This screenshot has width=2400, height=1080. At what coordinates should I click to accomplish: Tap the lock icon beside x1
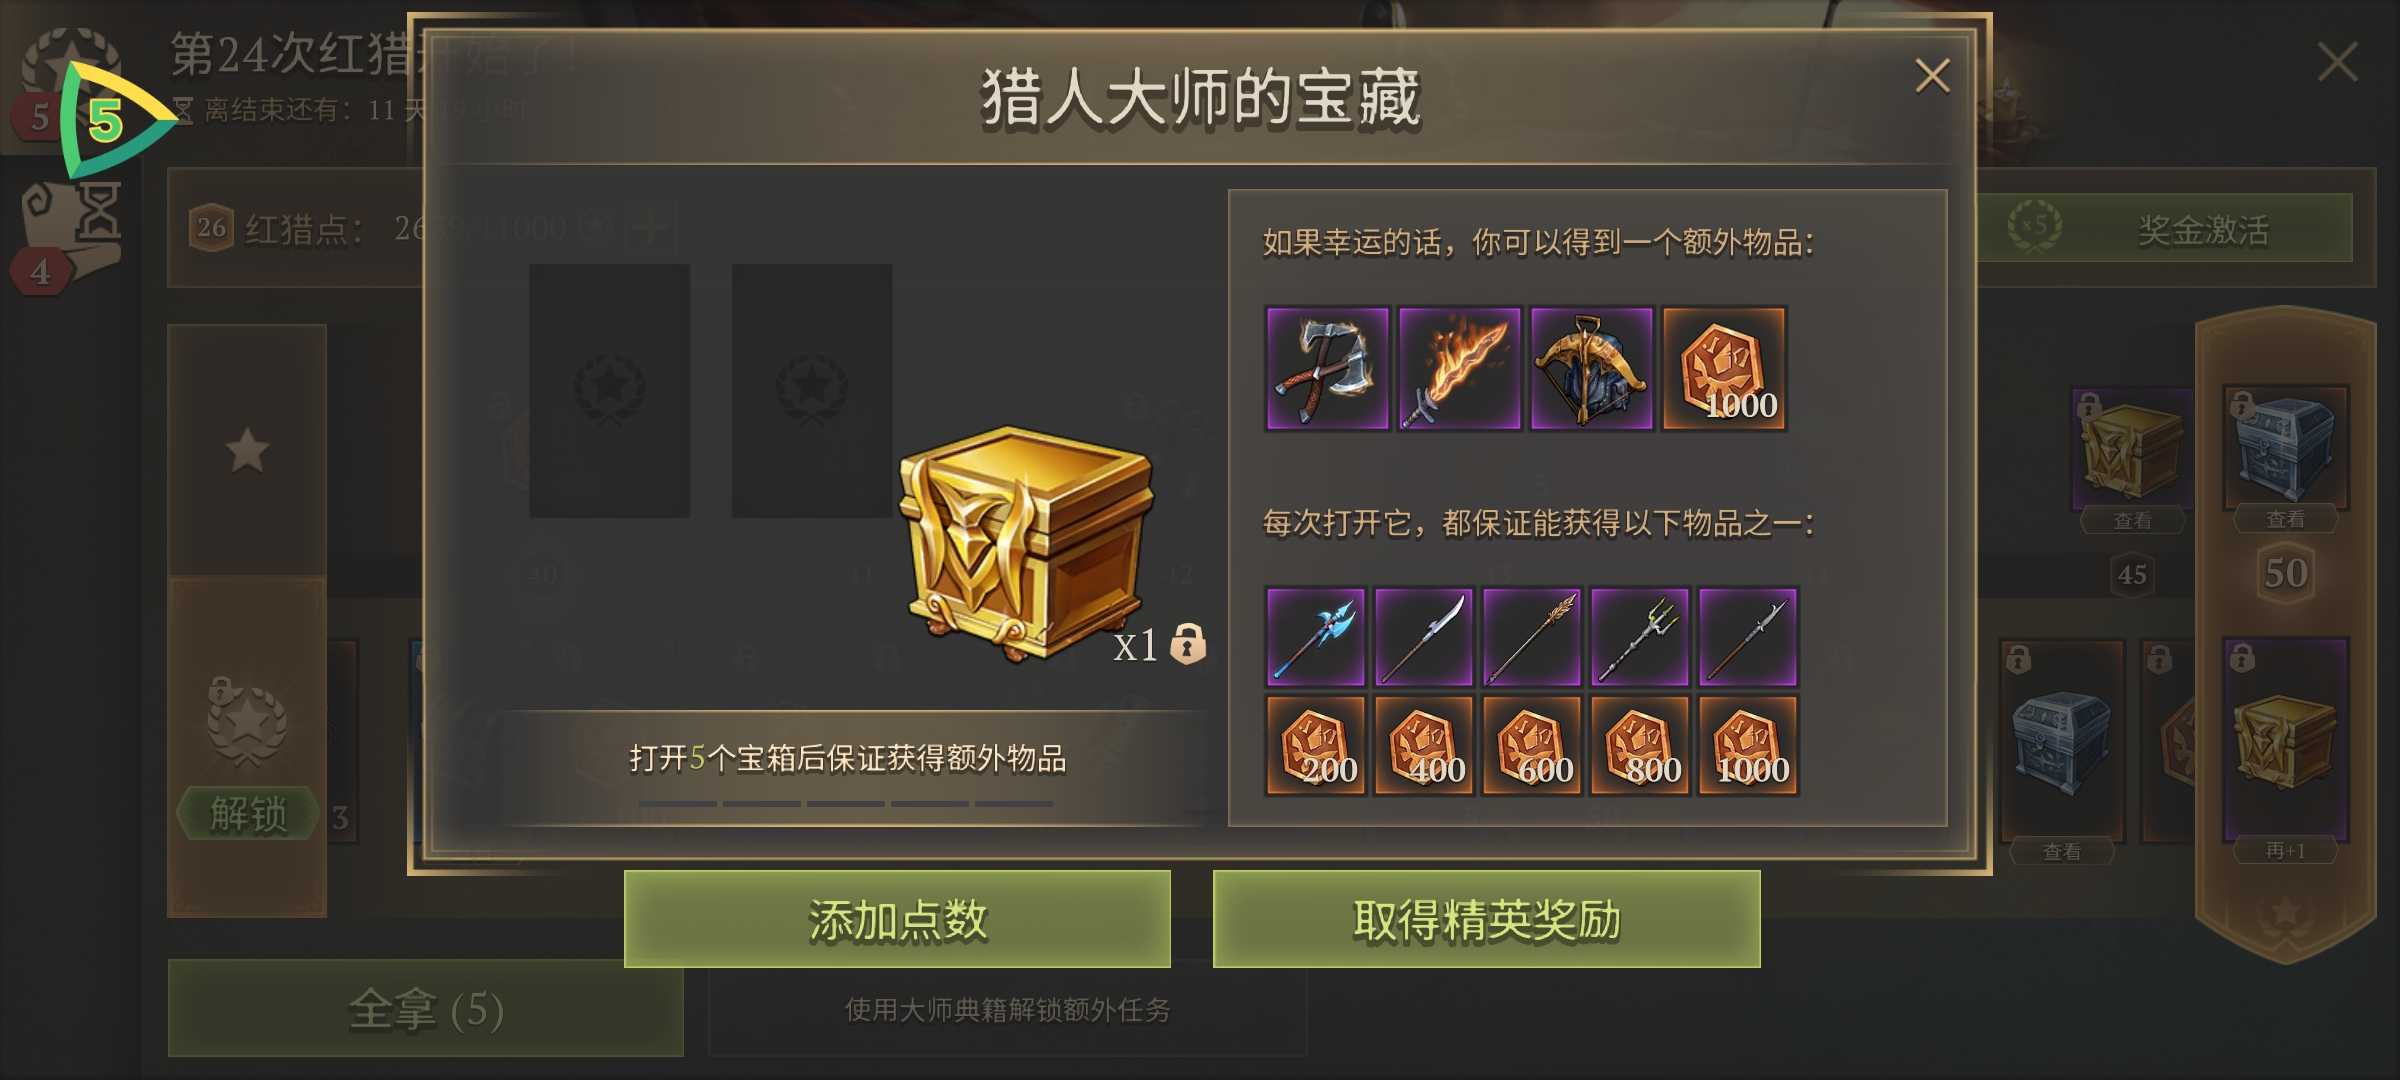(x=1188, y=644)
